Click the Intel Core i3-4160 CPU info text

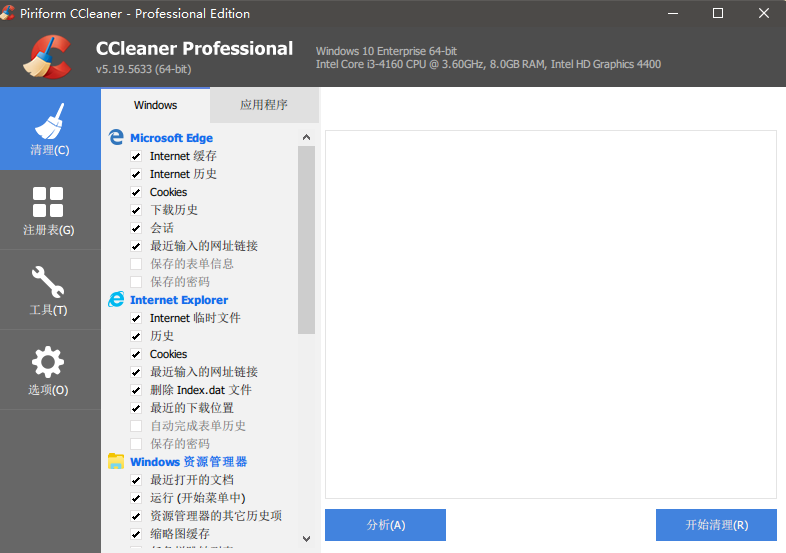(x=488, y=64)
